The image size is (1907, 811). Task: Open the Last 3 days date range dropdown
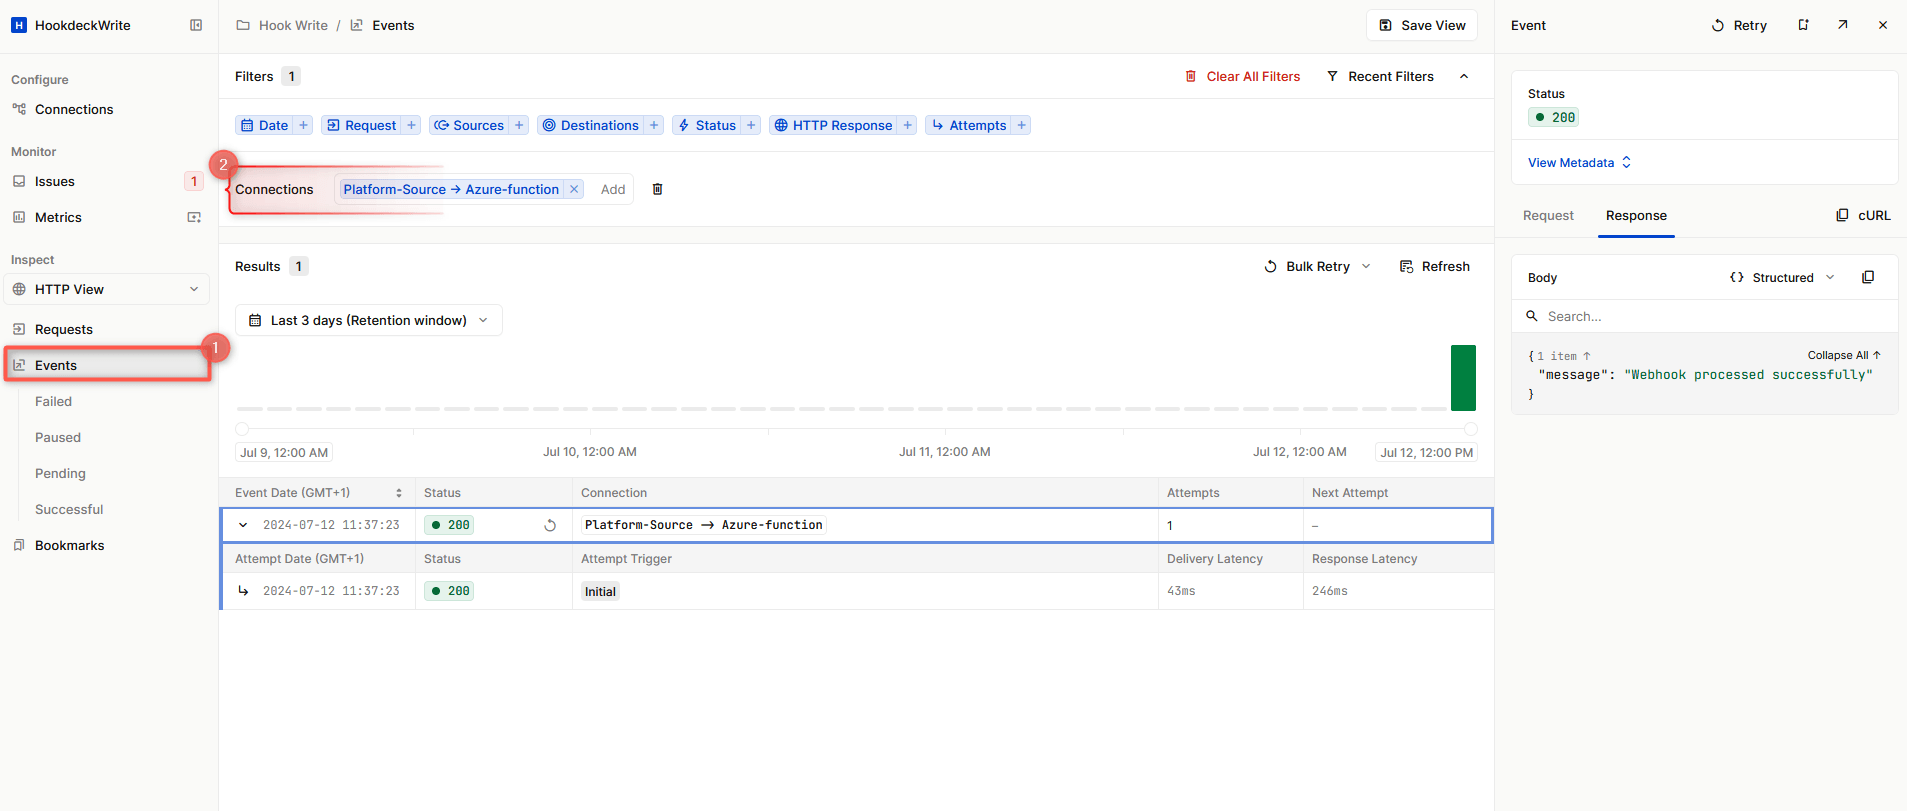pos(369,320)
